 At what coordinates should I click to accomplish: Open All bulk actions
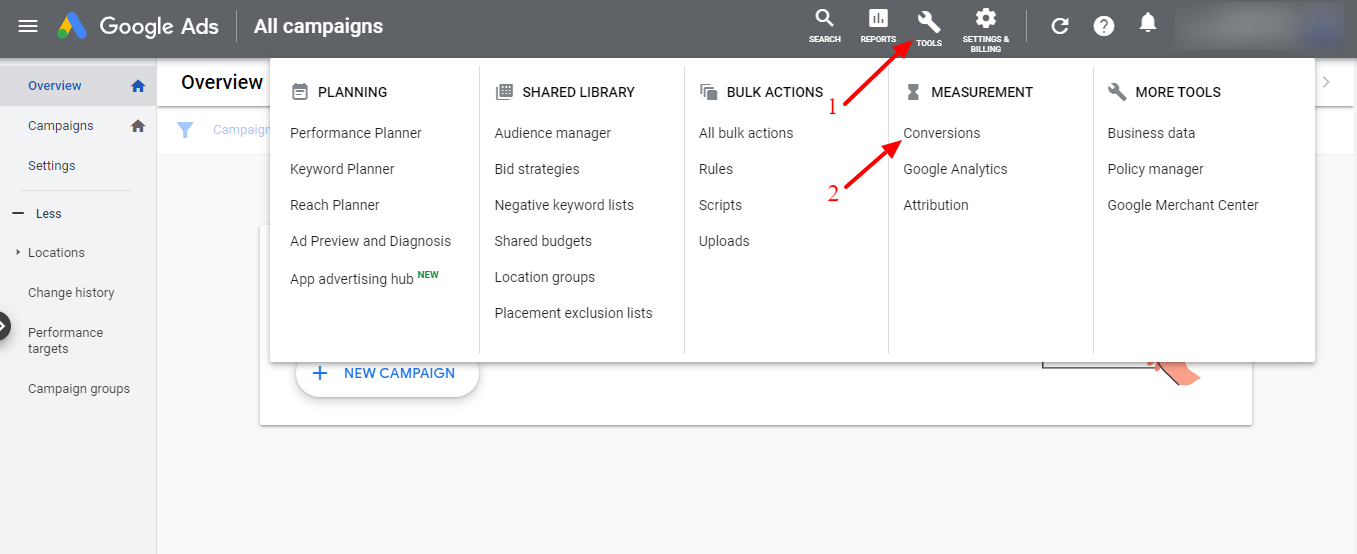[746, 133]
